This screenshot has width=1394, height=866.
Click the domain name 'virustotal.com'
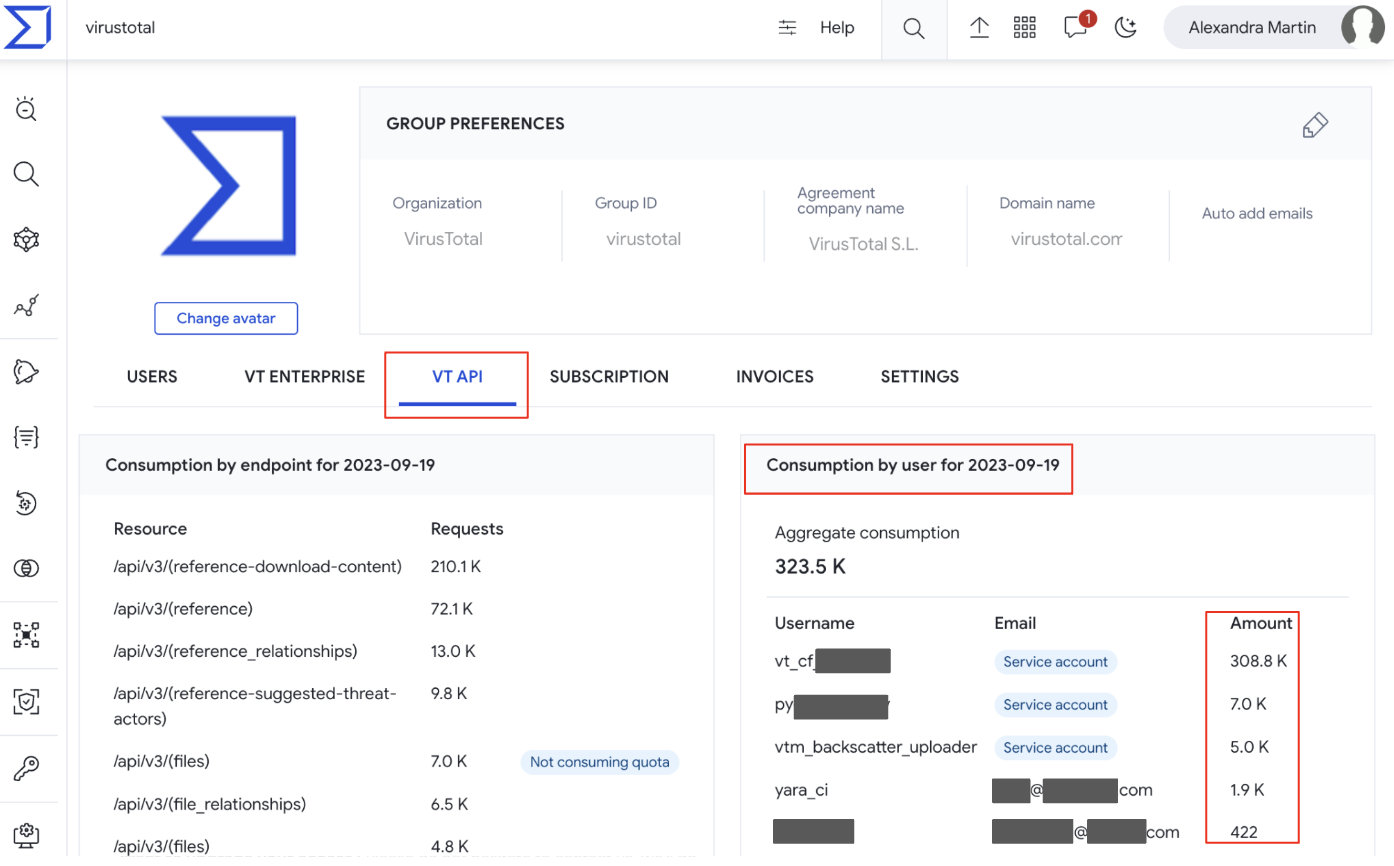click(1066, 239)
